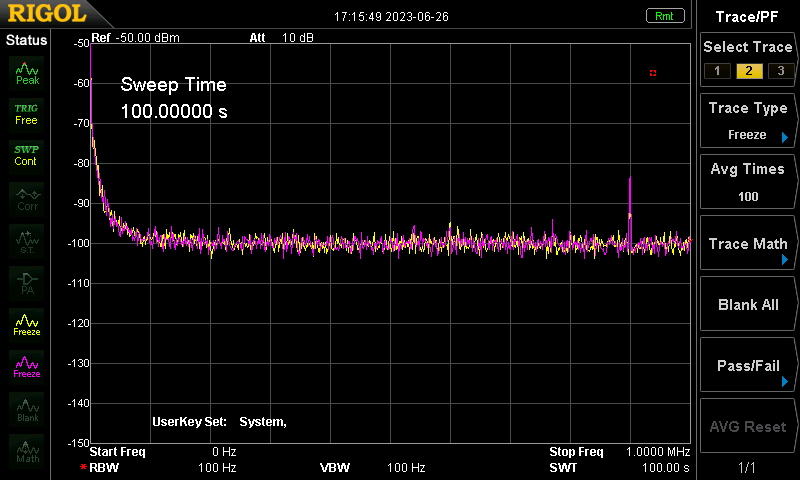The image size is (800, 480).
Task: Click the Trace/PF menu title
Action: point(747,17)
